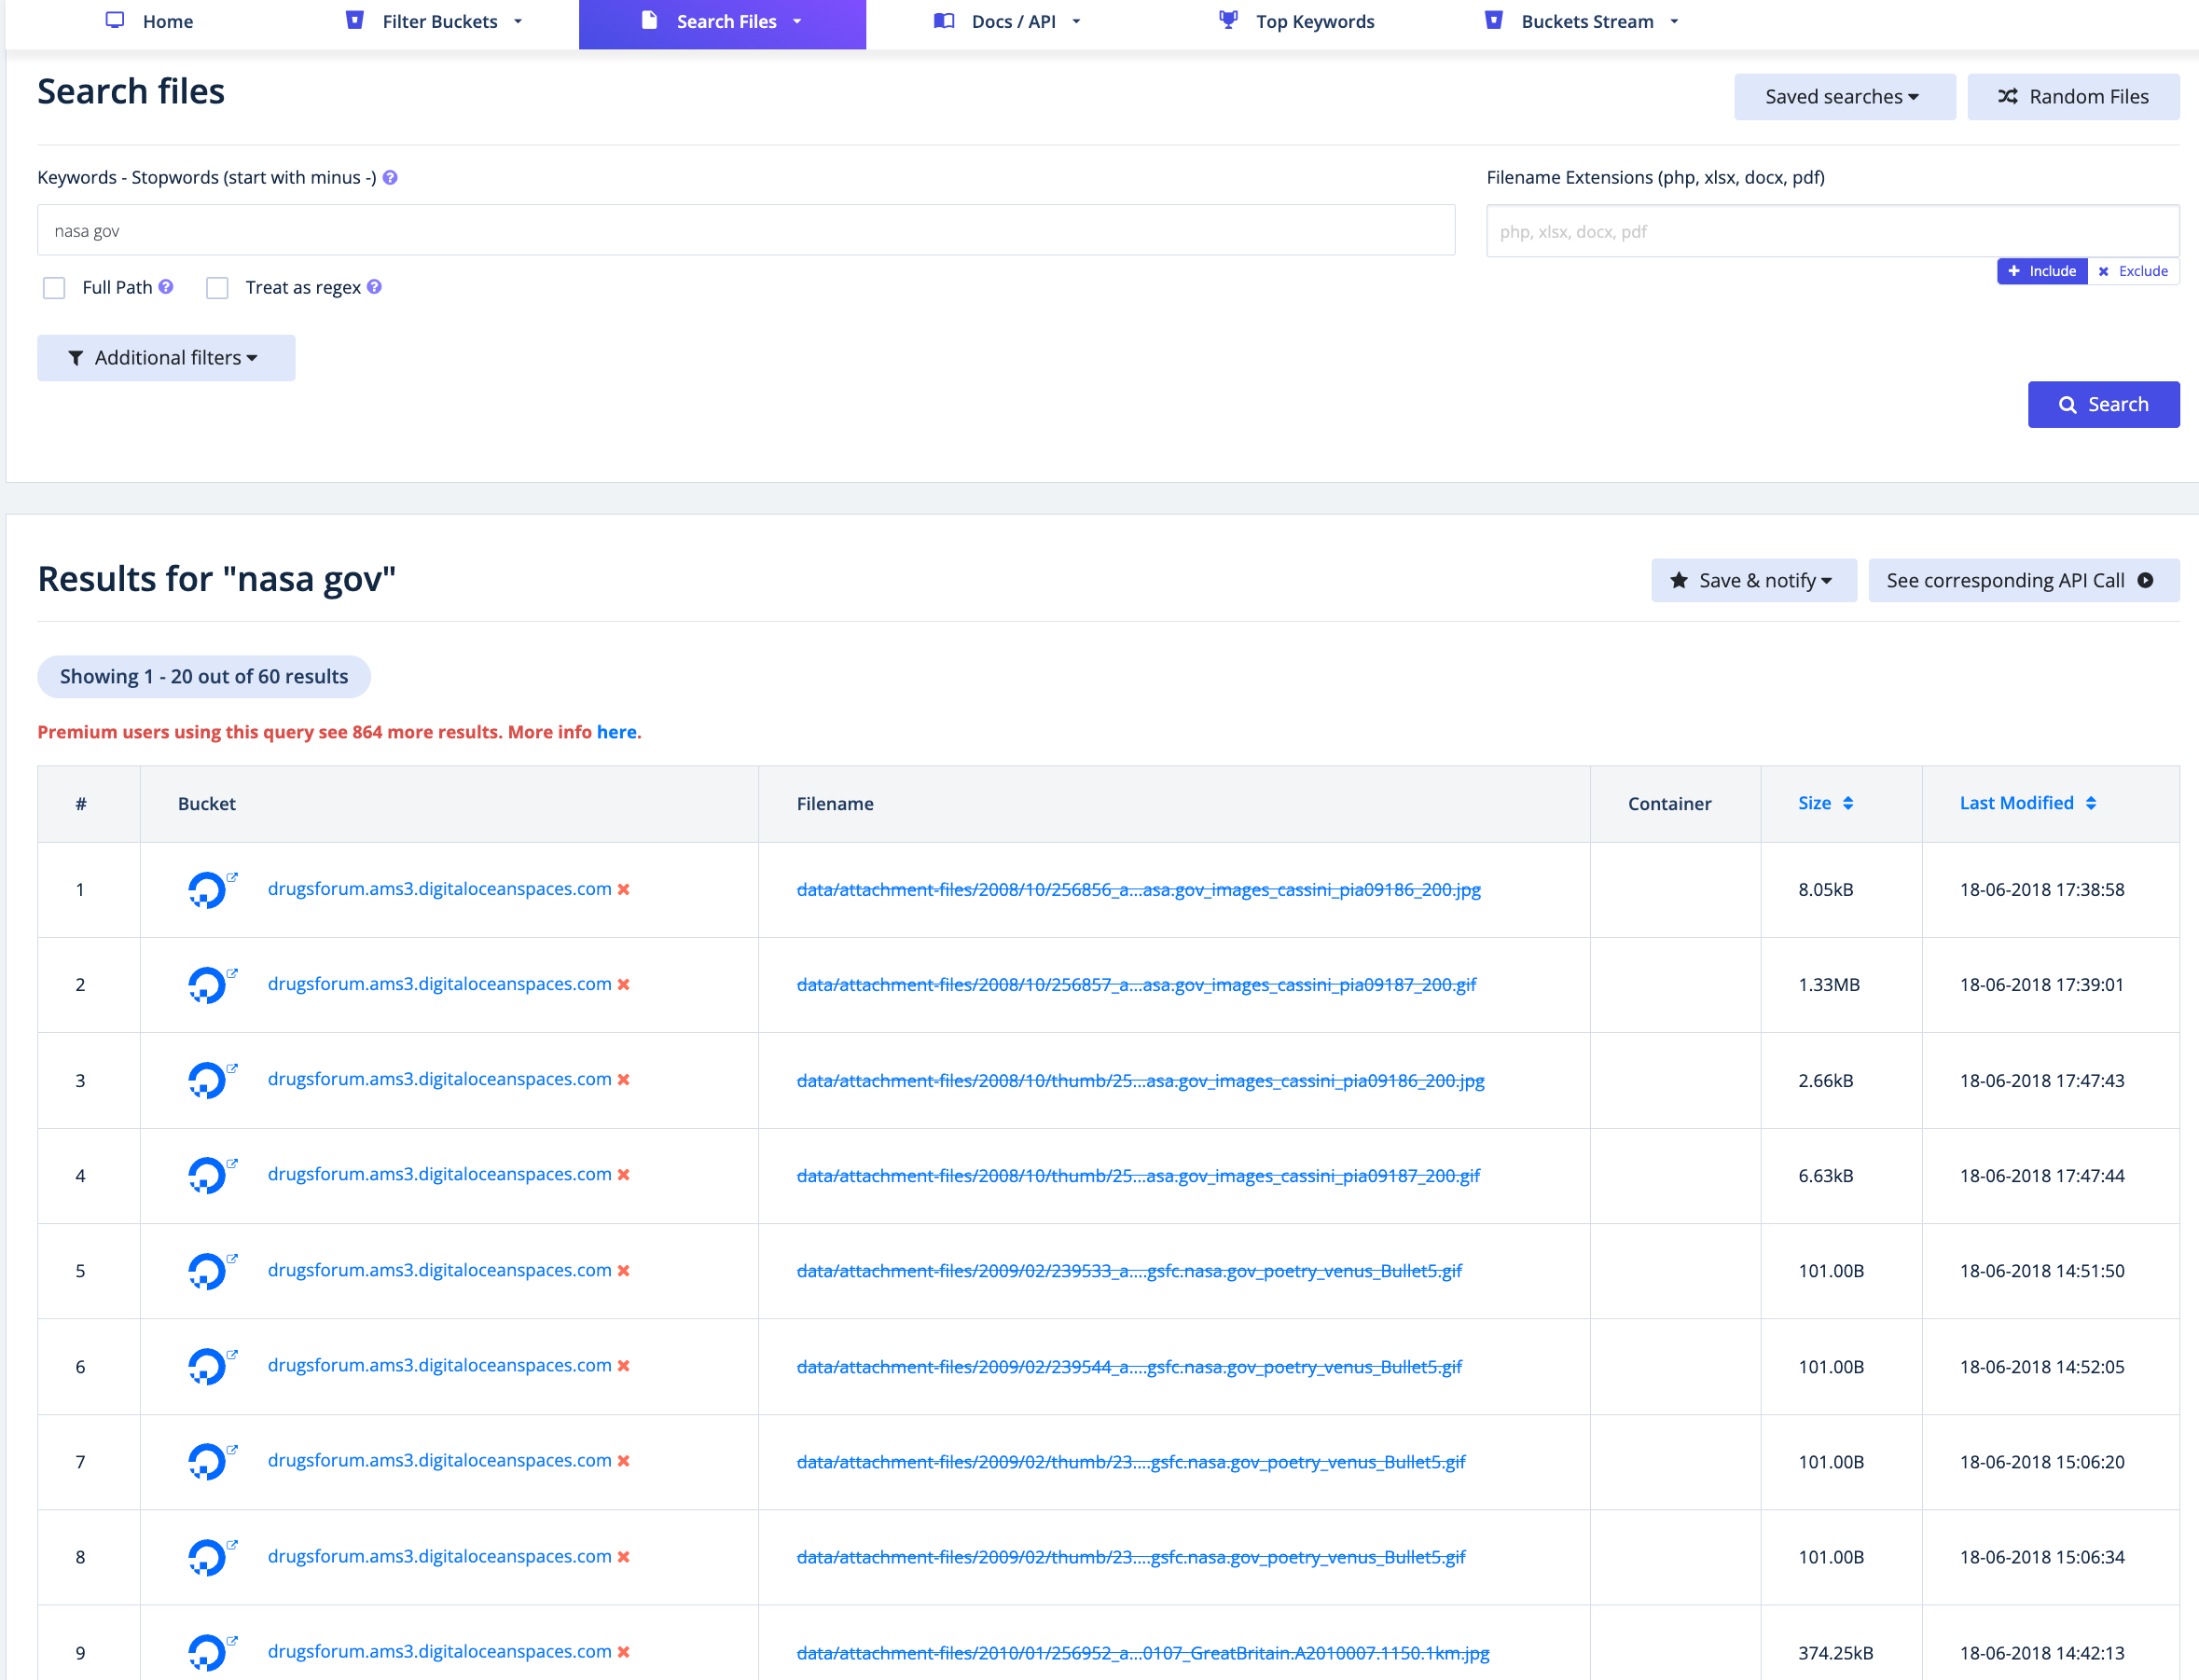Open the Saved searches dropdown
The image size is (2199, 1680).
[1843, 97]
